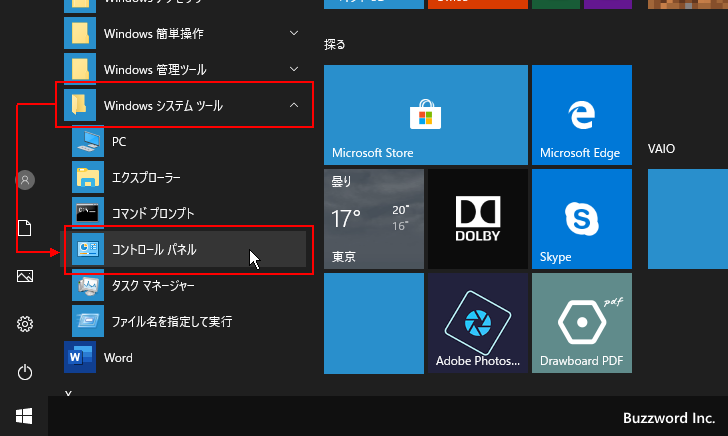Open the Drawboard PDF tile
Viewport: 728px width, 436px height.
tap(582, 323)
